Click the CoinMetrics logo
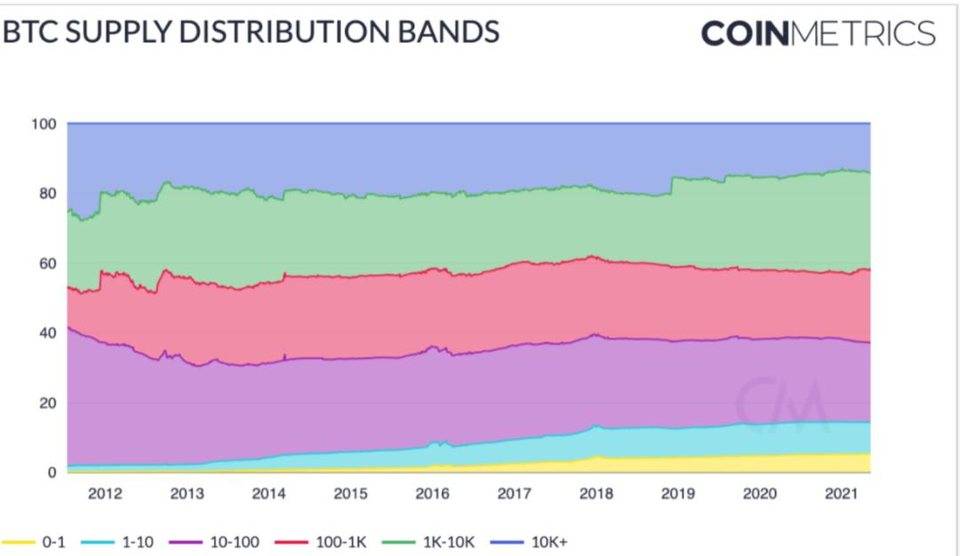Viewport: 960px width, 556px height. click(x=818, y=33)
